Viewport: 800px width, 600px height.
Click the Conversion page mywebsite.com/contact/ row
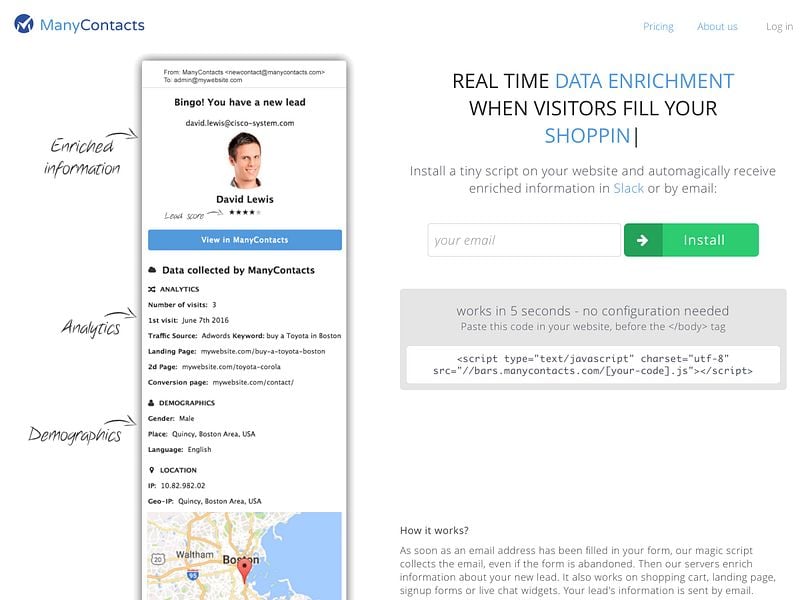tap(221, 383)
